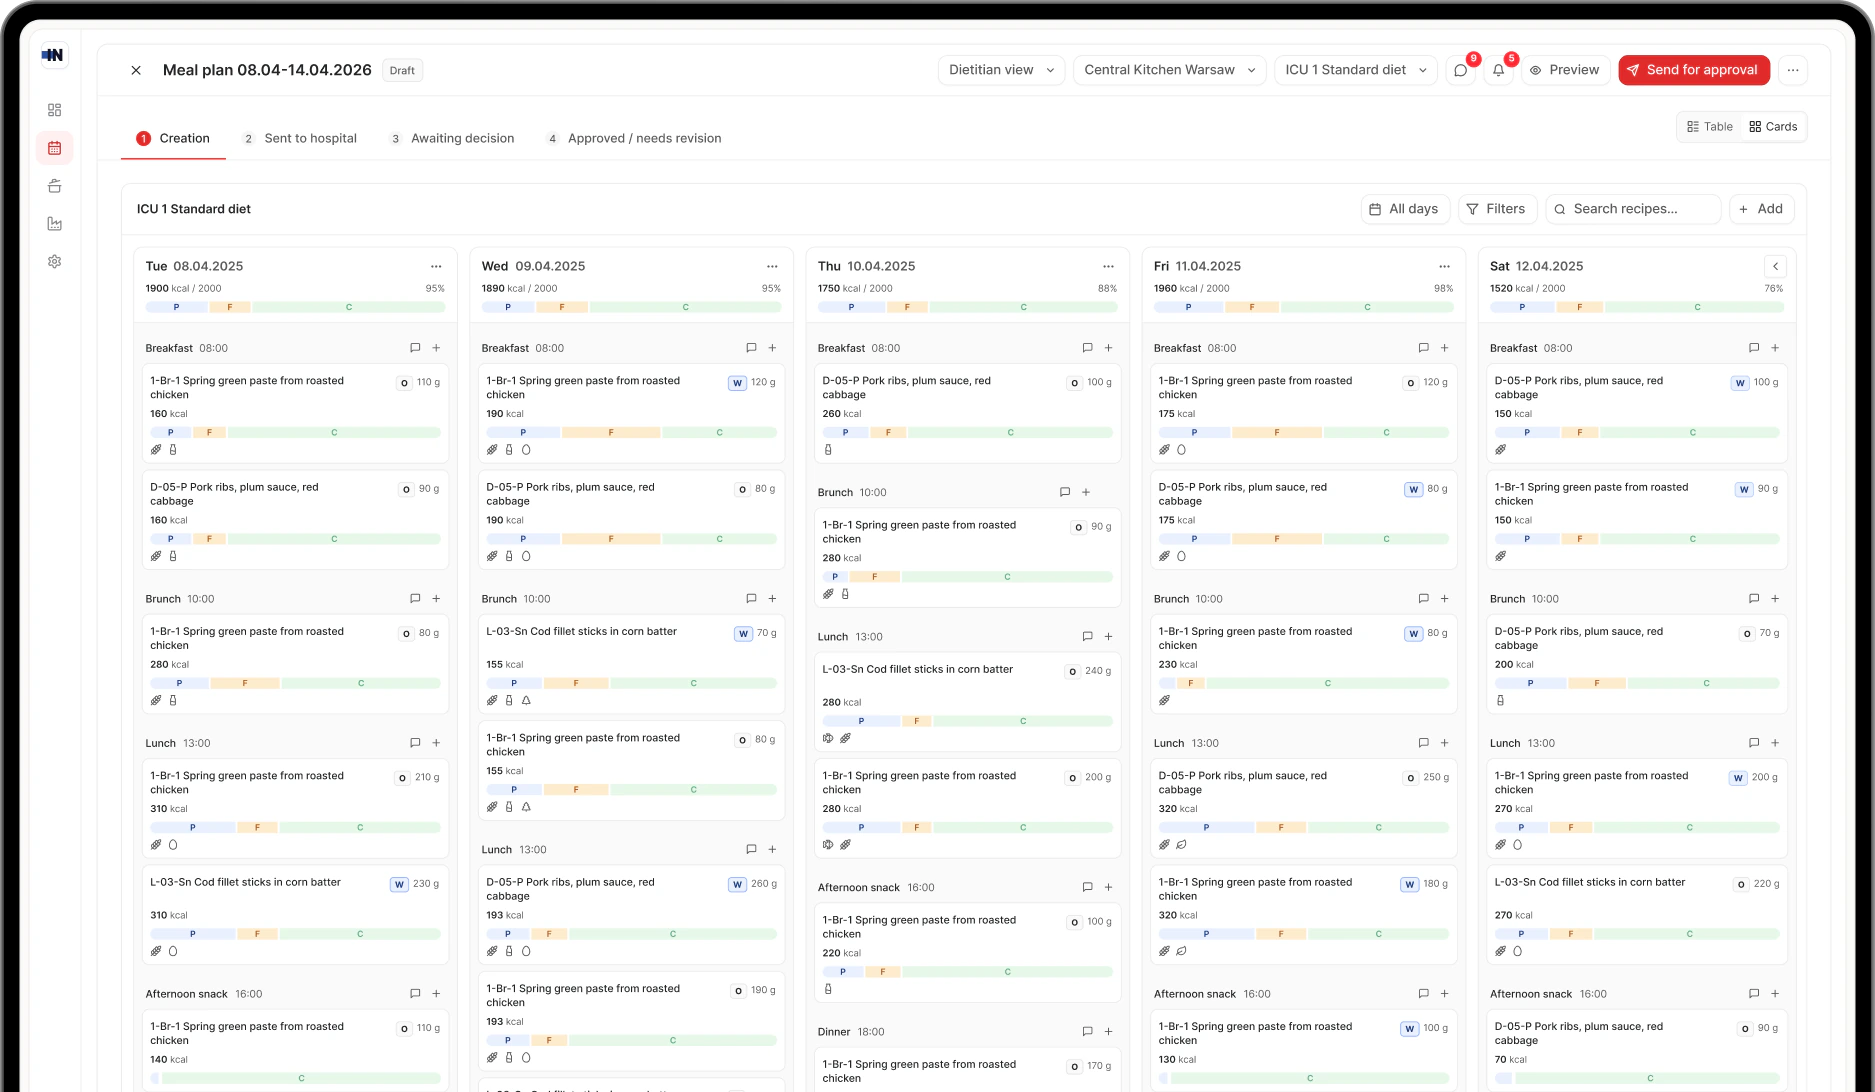
Task: Toggle W badge on Wednesday Cod fillet 70 g
Action: [743, 633]
